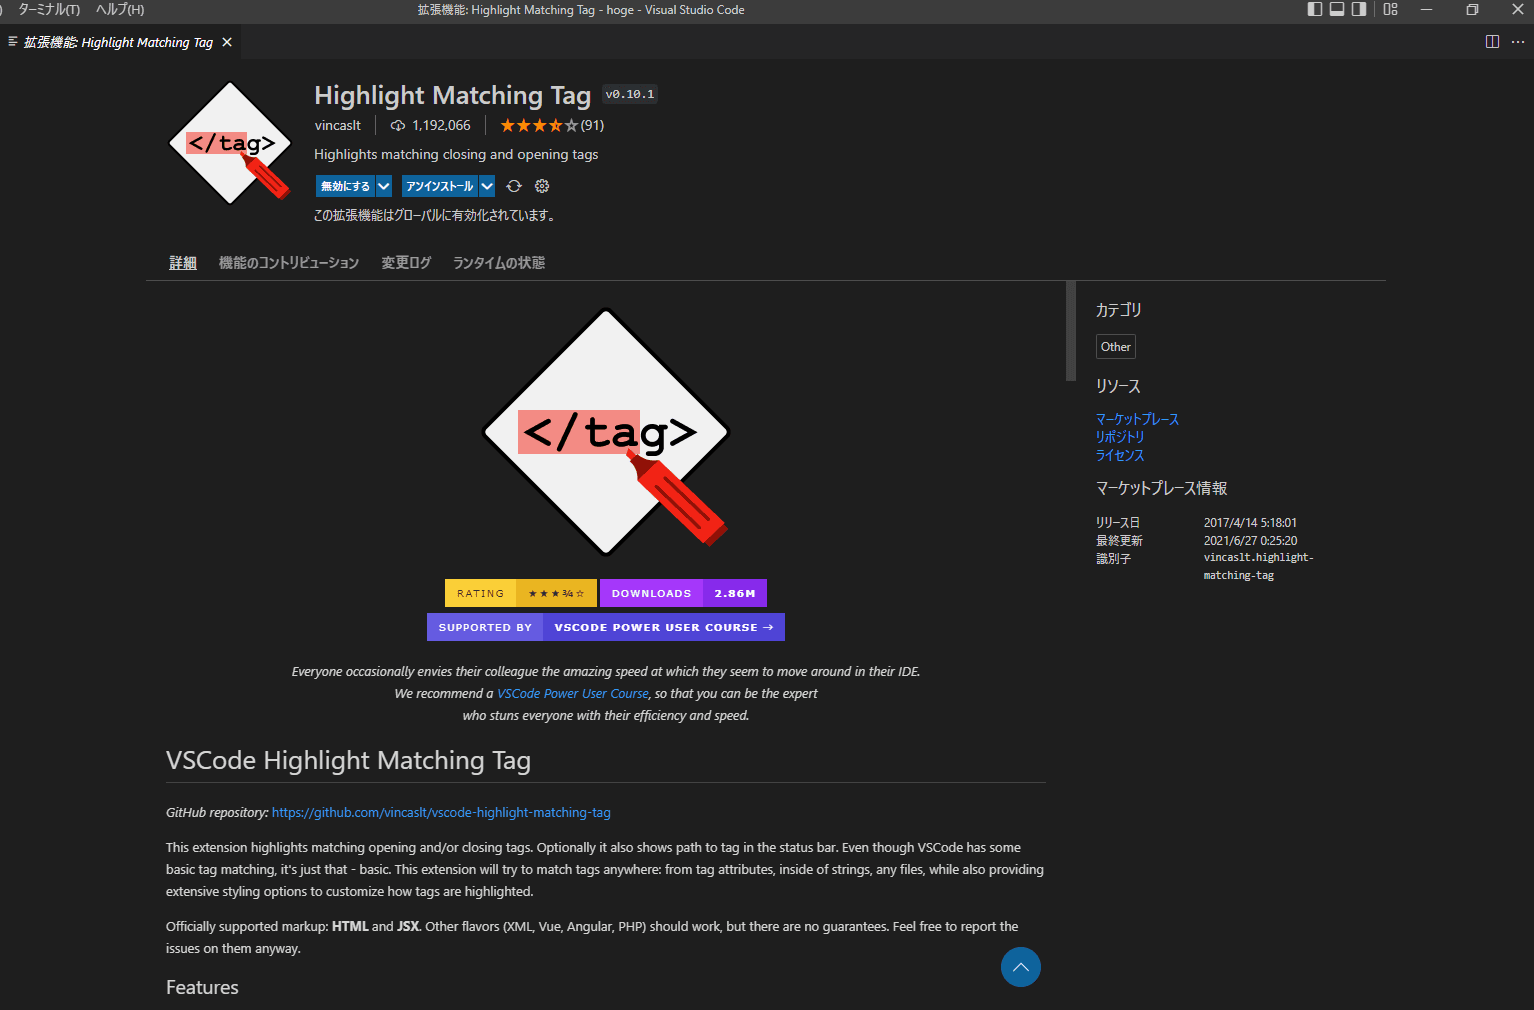1534x1010 pixels.
Task: Click the star rating next to (91)
Action: [539, 126]
